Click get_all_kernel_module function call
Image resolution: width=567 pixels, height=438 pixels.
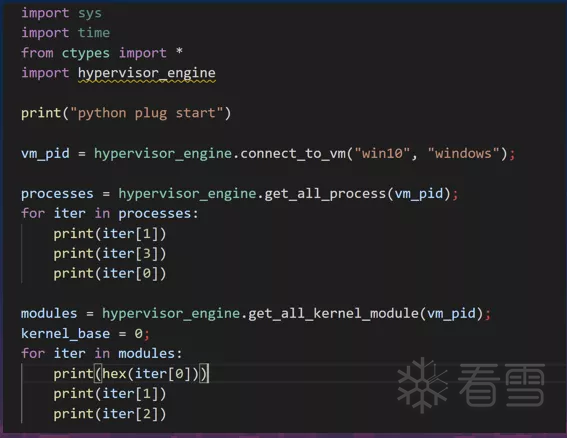(333, 313)
